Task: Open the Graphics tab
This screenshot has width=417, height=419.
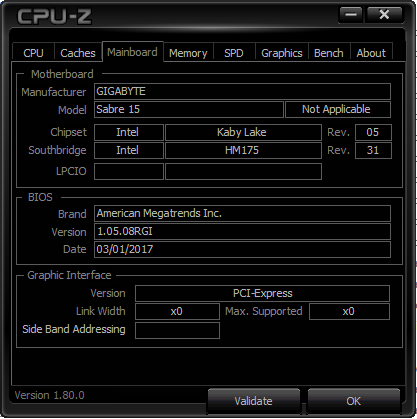Action: [282, 53]
